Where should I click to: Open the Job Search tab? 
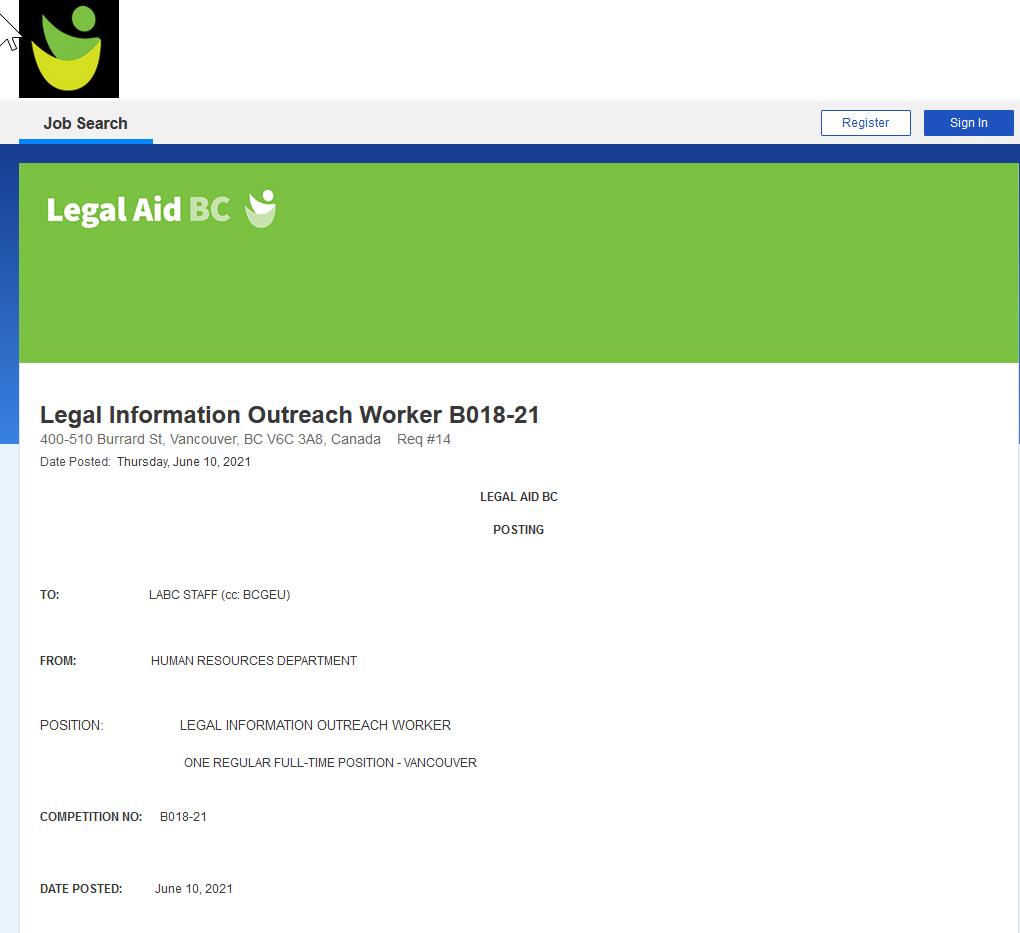coord(86,123)
